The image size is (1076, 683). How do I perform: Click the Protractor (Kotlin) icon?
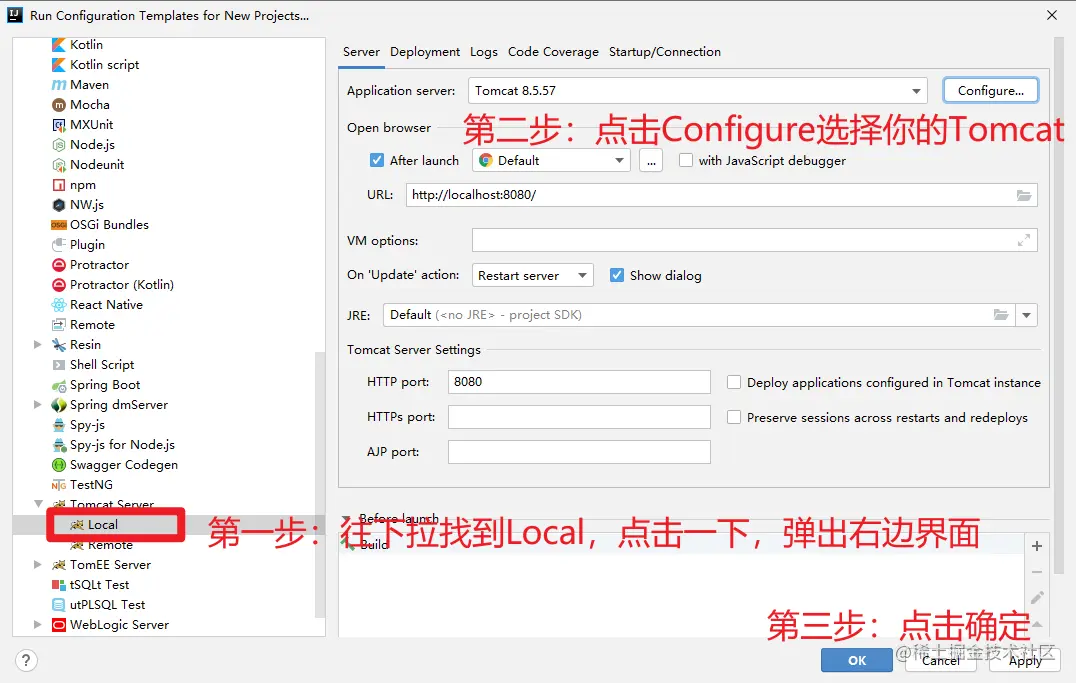pos(59,284)
